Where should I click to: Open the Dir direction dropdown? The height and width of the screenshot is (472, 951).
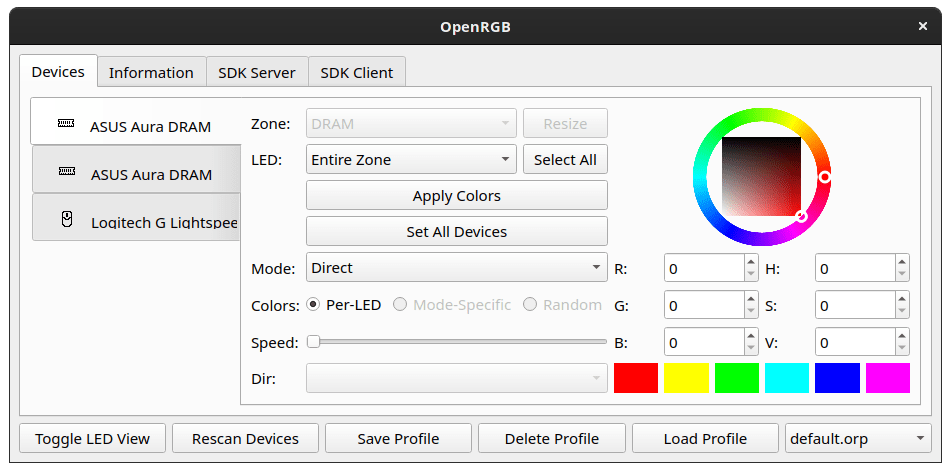click(457, 379)
